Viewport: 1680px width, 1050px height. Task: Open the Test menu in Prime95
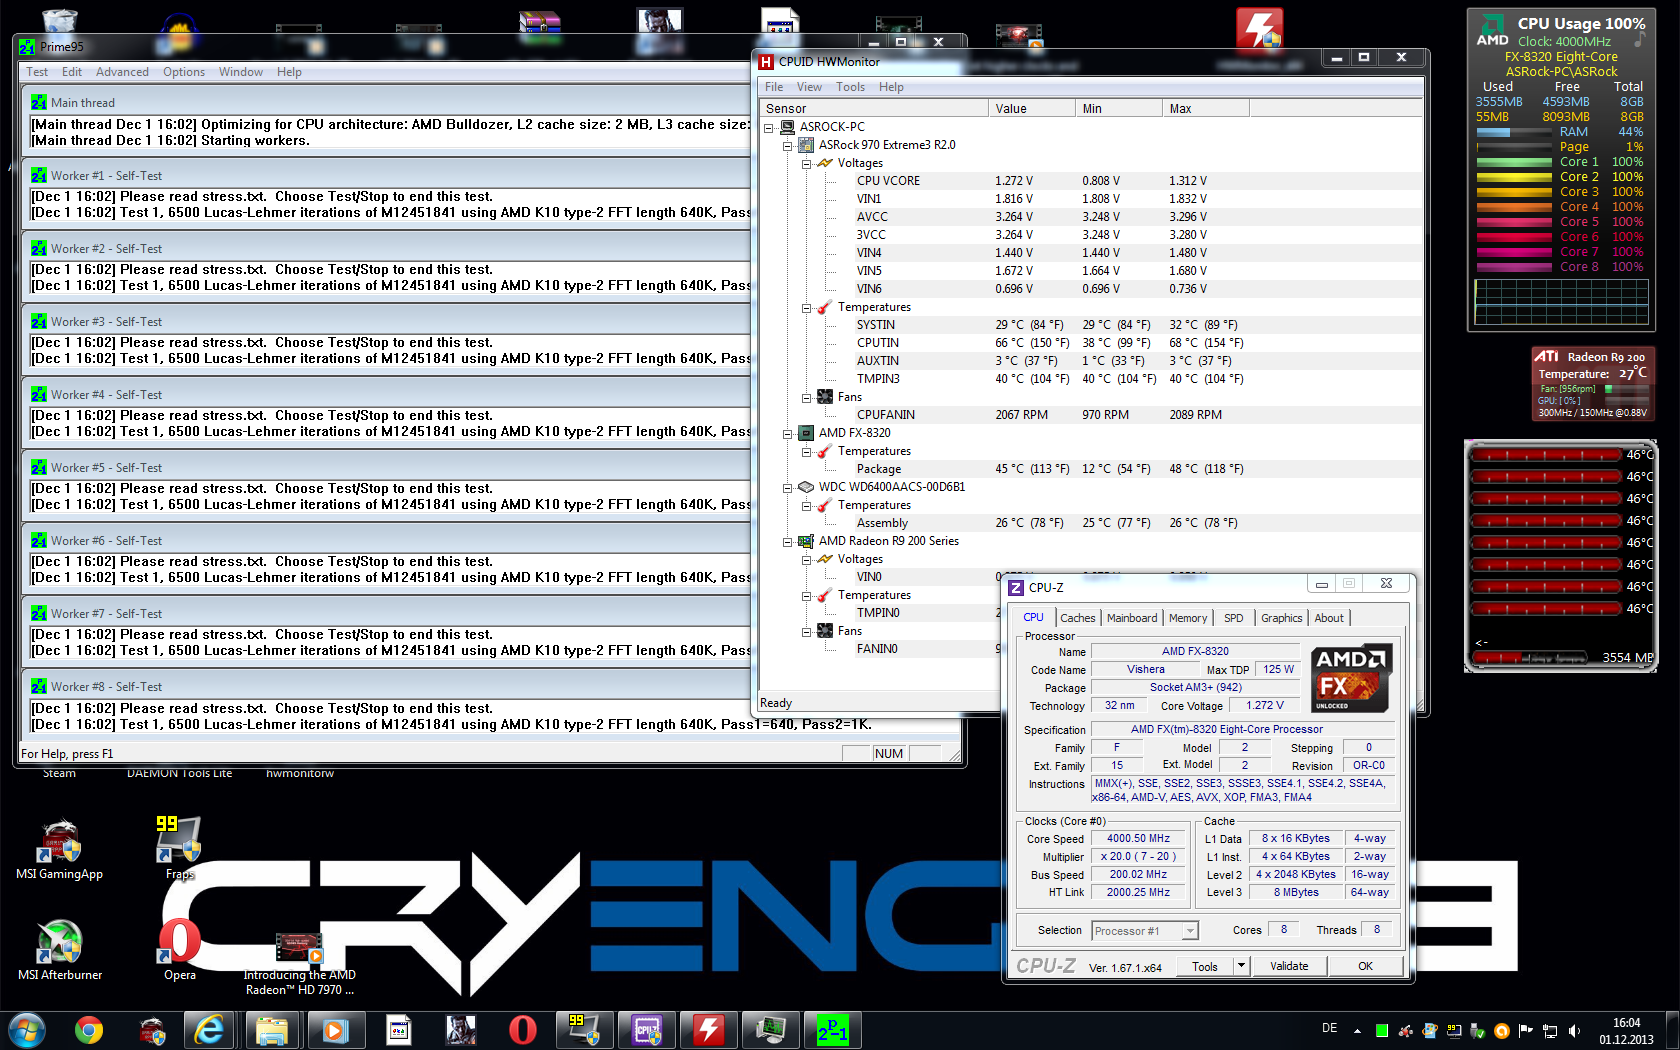[37, 72]
